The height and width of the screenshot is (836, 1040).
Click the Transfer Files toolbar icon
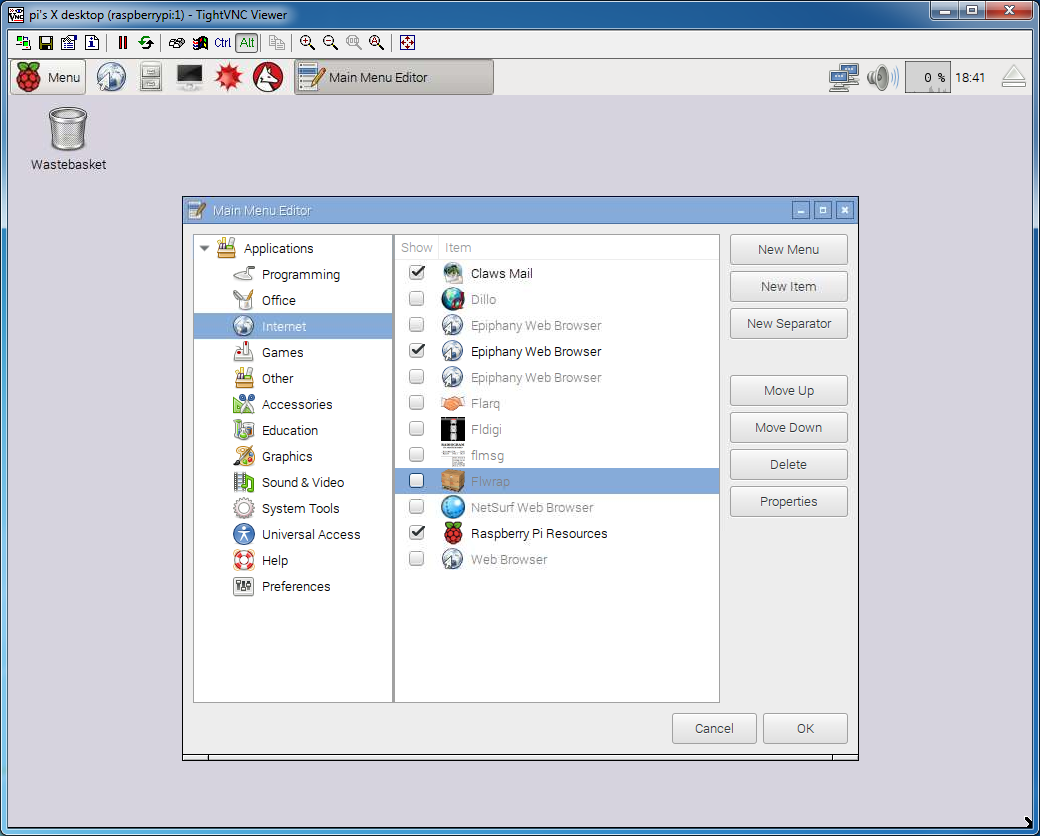tap(277, 43)
